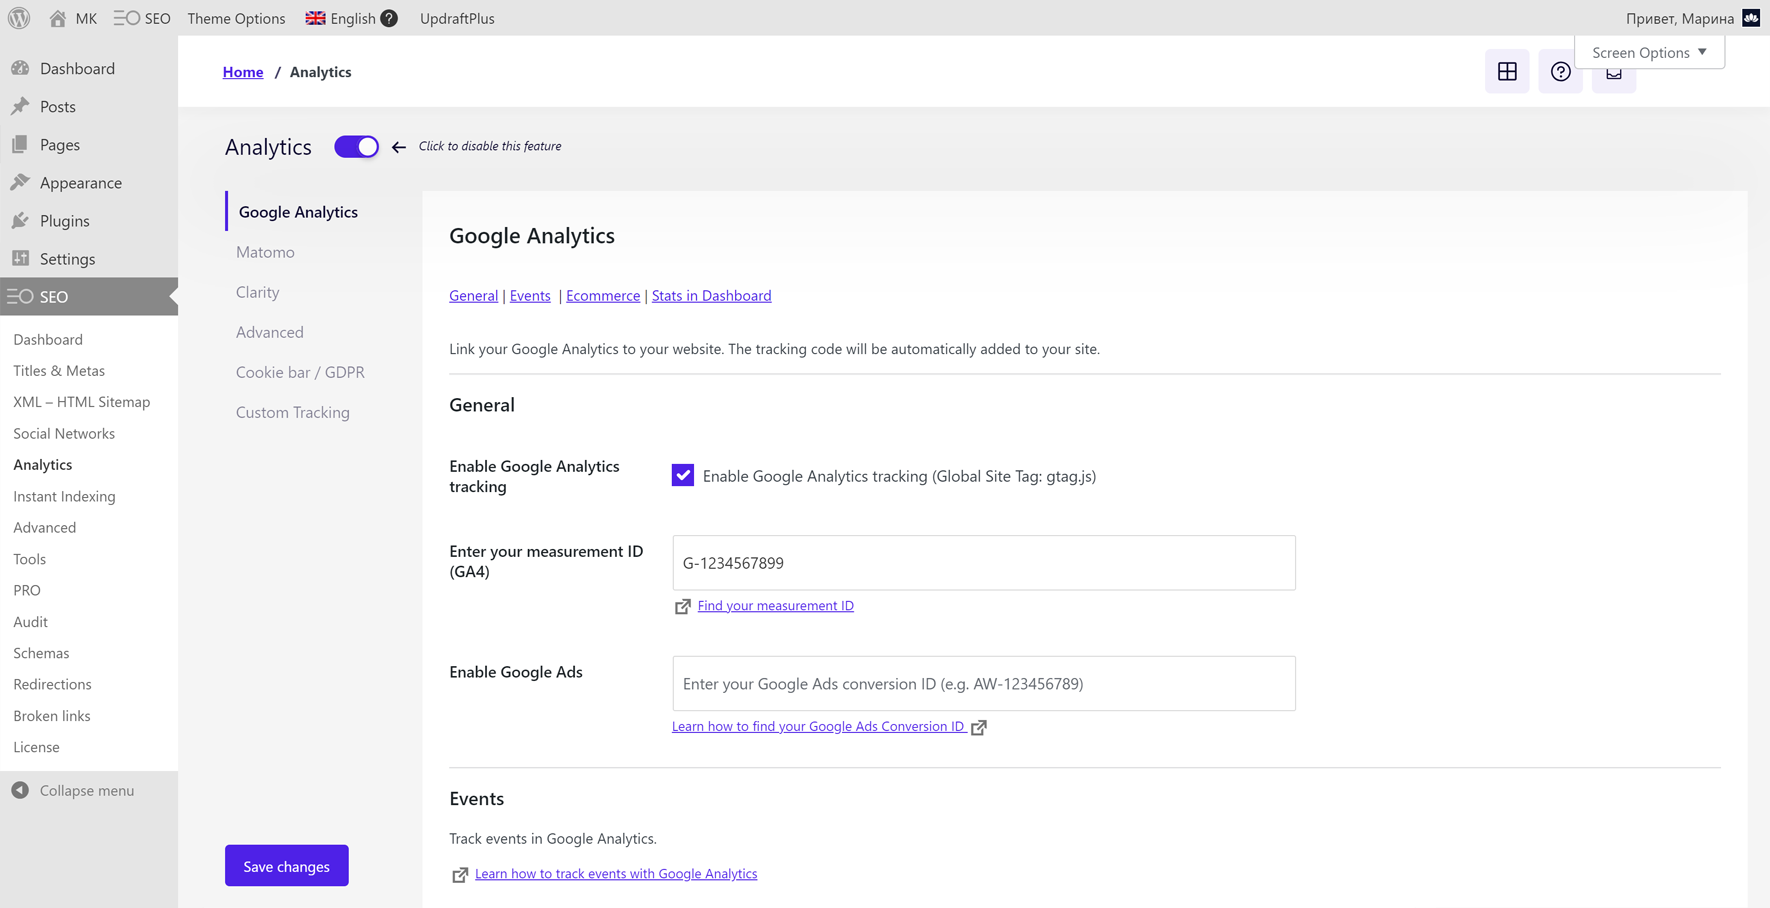Screen dimensions: 1770x908
Task: Click the Settings sliders icon
Action: 20,258
